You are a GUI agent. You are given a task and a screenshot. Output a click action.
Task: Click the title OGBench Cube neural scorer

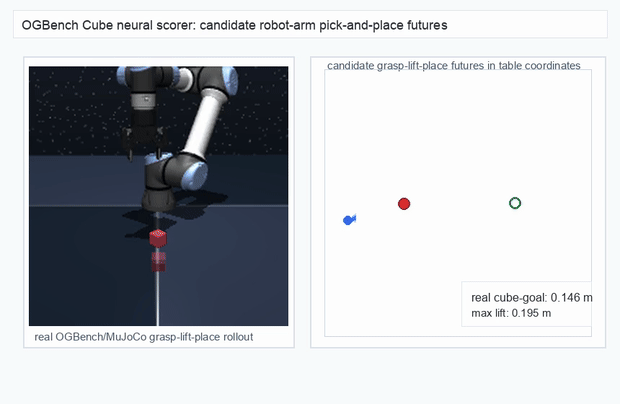click(234, 25)
